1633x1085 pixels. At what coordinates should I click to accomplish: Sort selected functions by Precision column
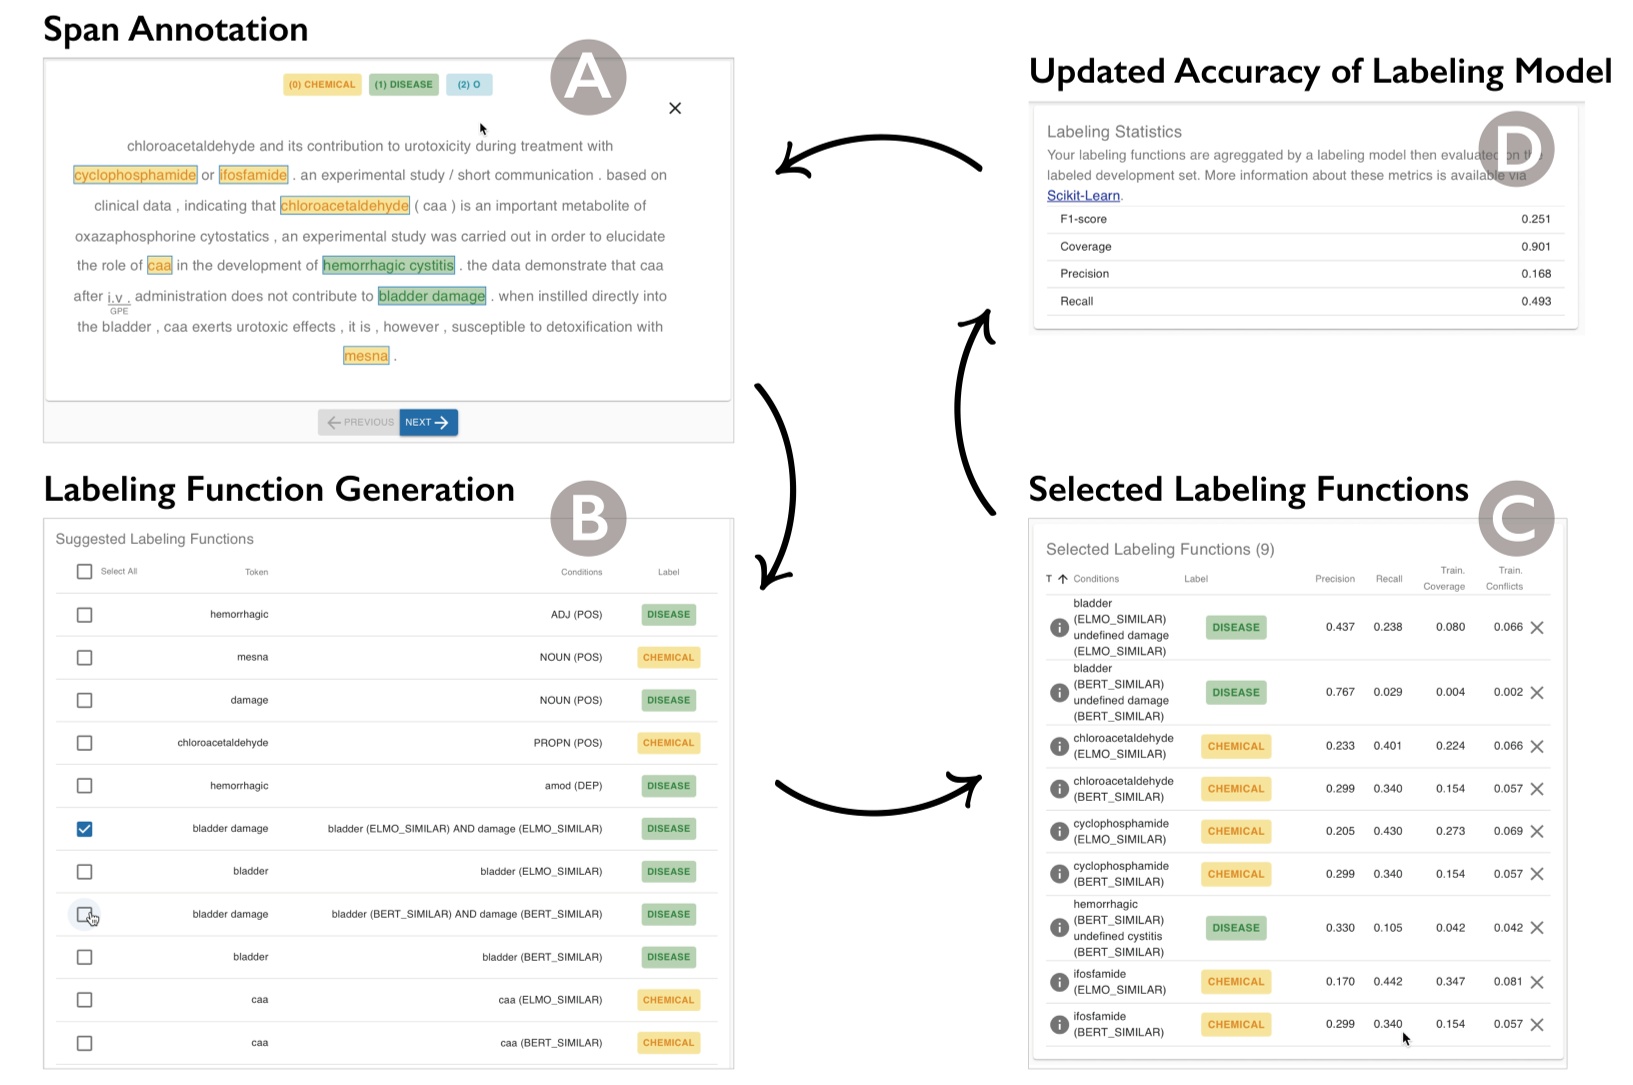[1334, 579]
